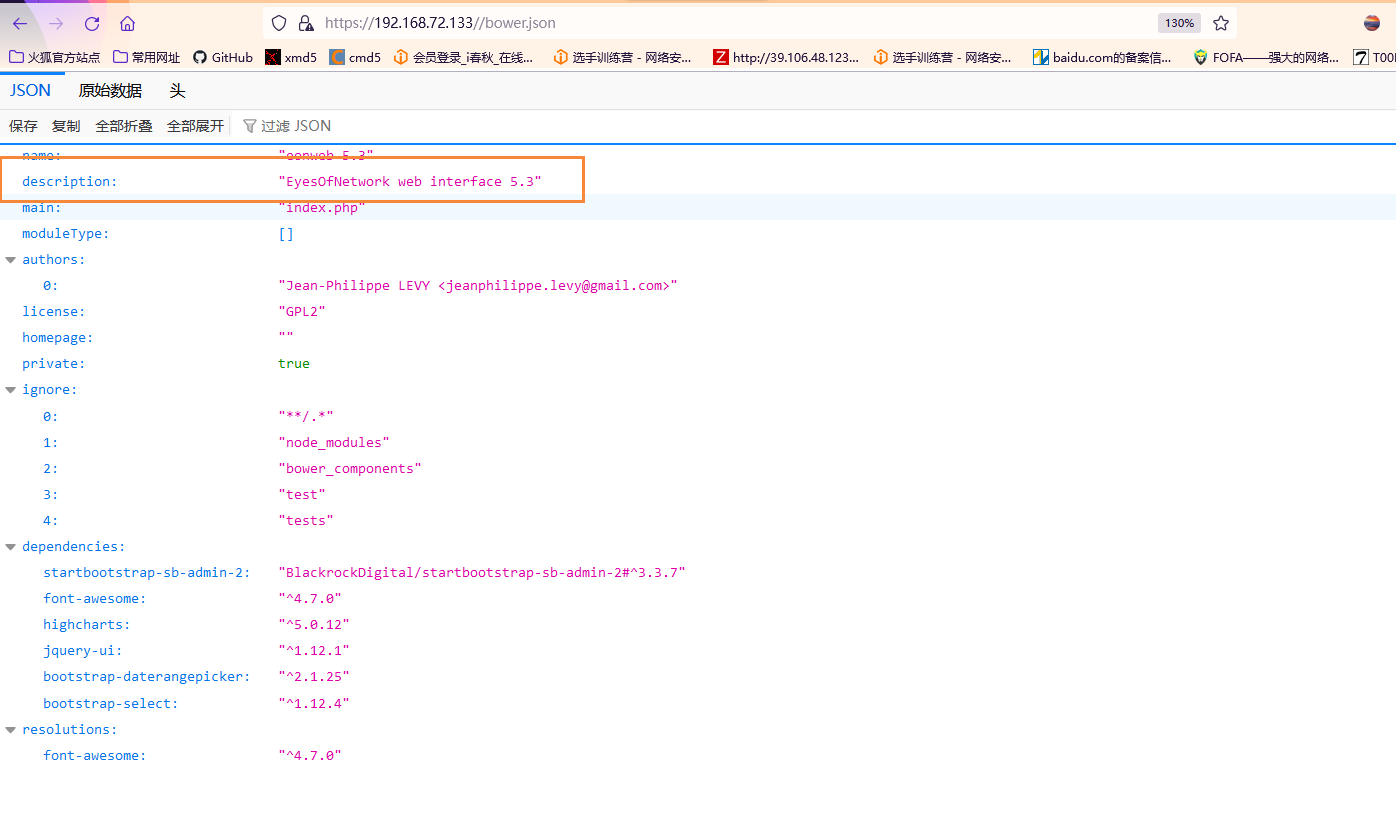Screen dimensions: 1396x832
Task: Click the bootstrap-daterangepicker key
Action: click(147, 677)
